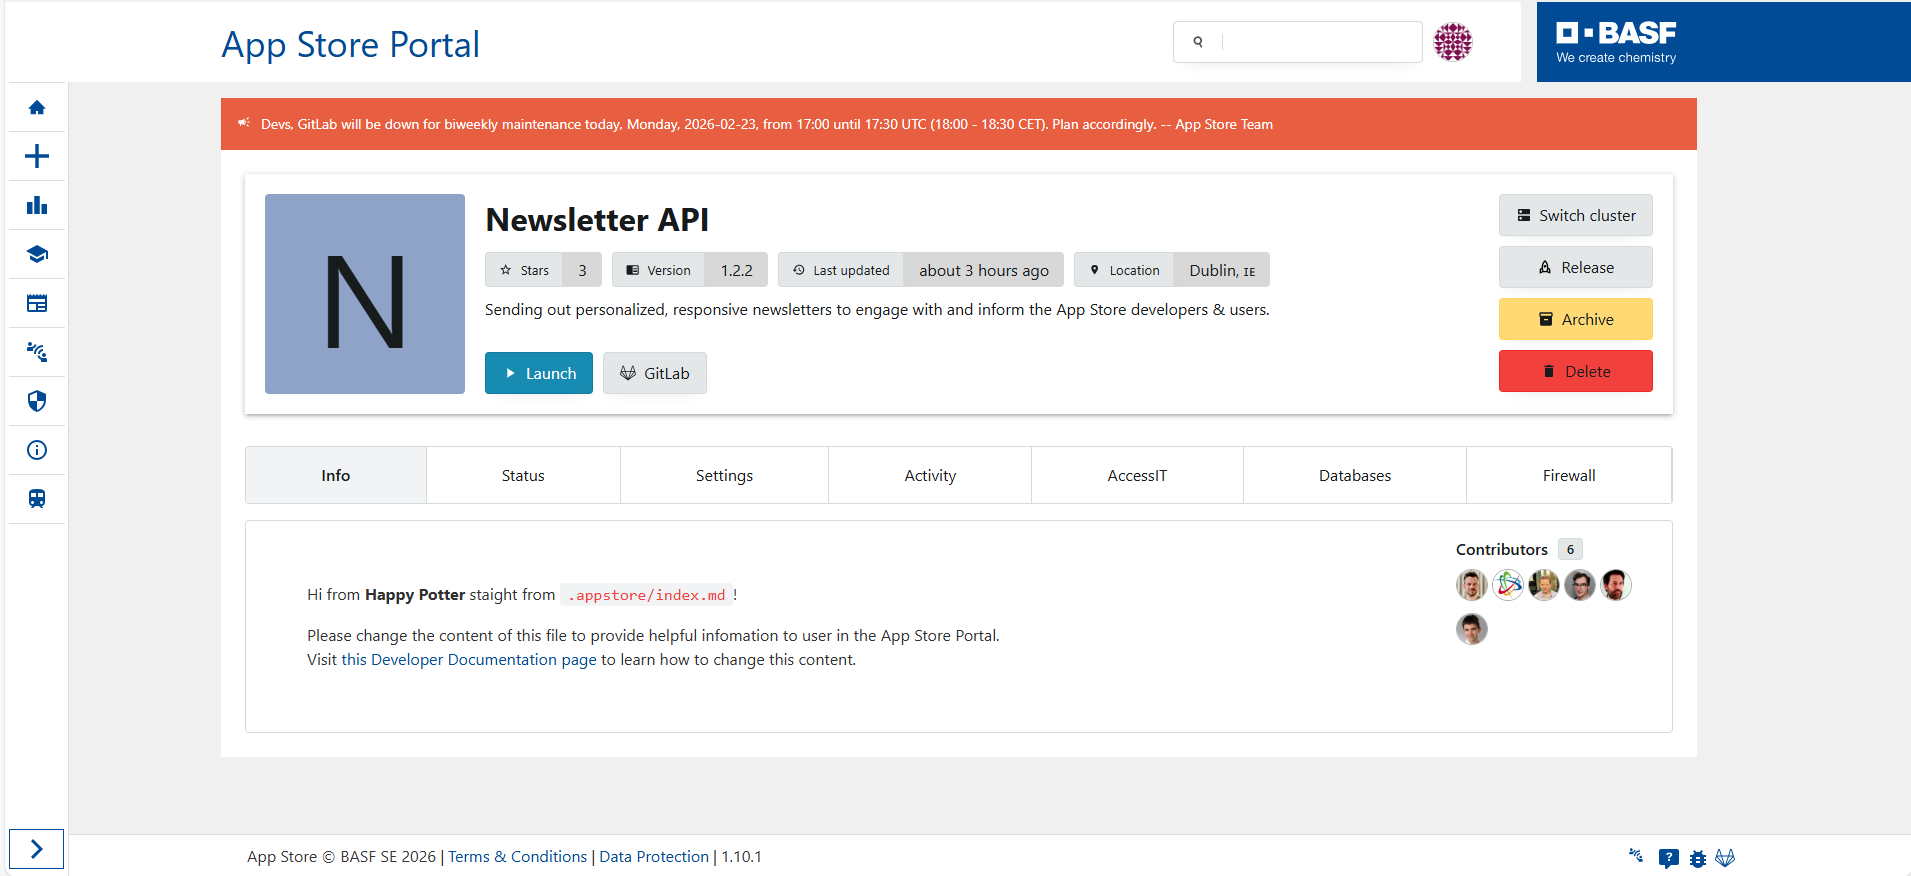Viewport: 1911px width, 876px height.
Task: Switch to the Activity tab
Action: point(930,475)
